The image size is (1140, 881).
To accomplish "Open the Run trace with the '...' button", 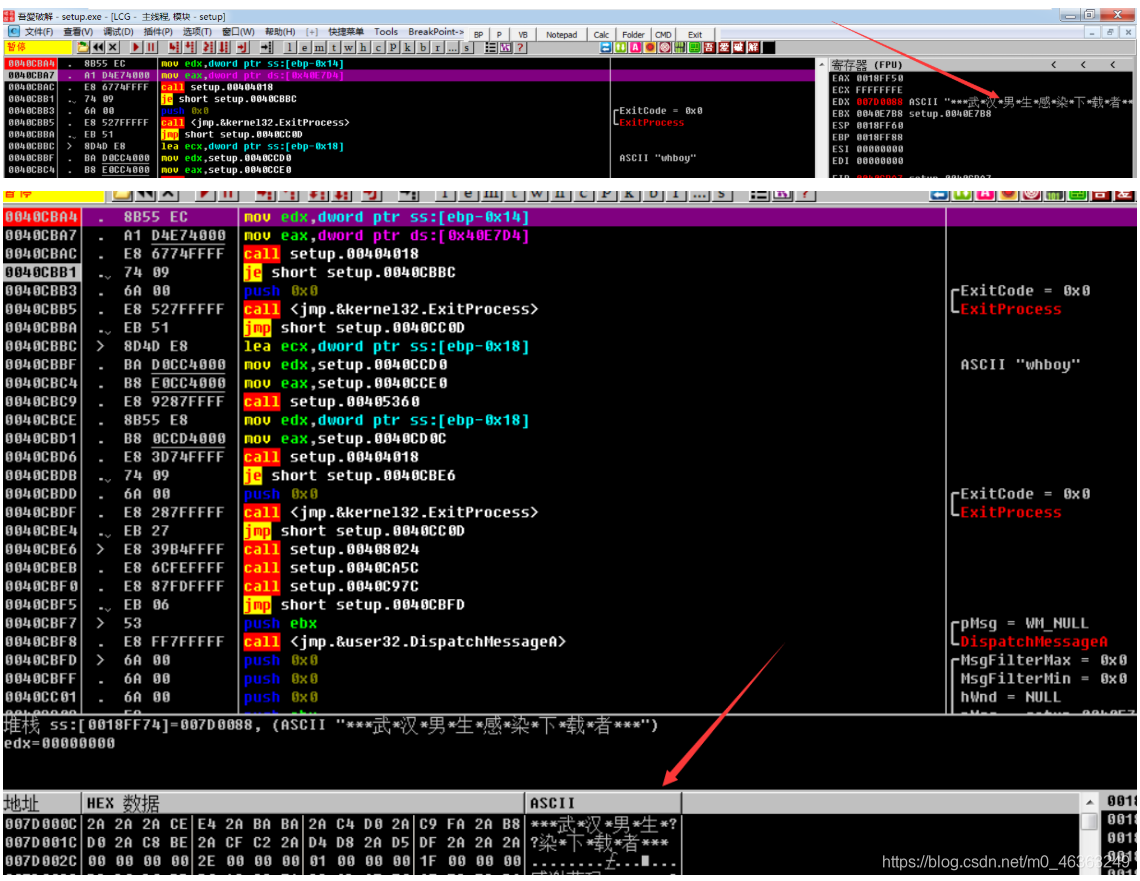I will 452,47.
